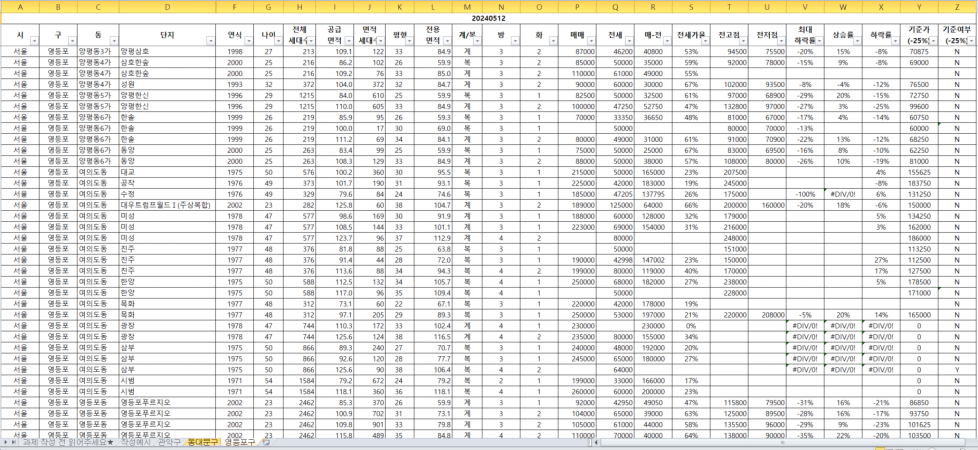Open the filter dropdown for 전용 면적 column

point(445,41)
